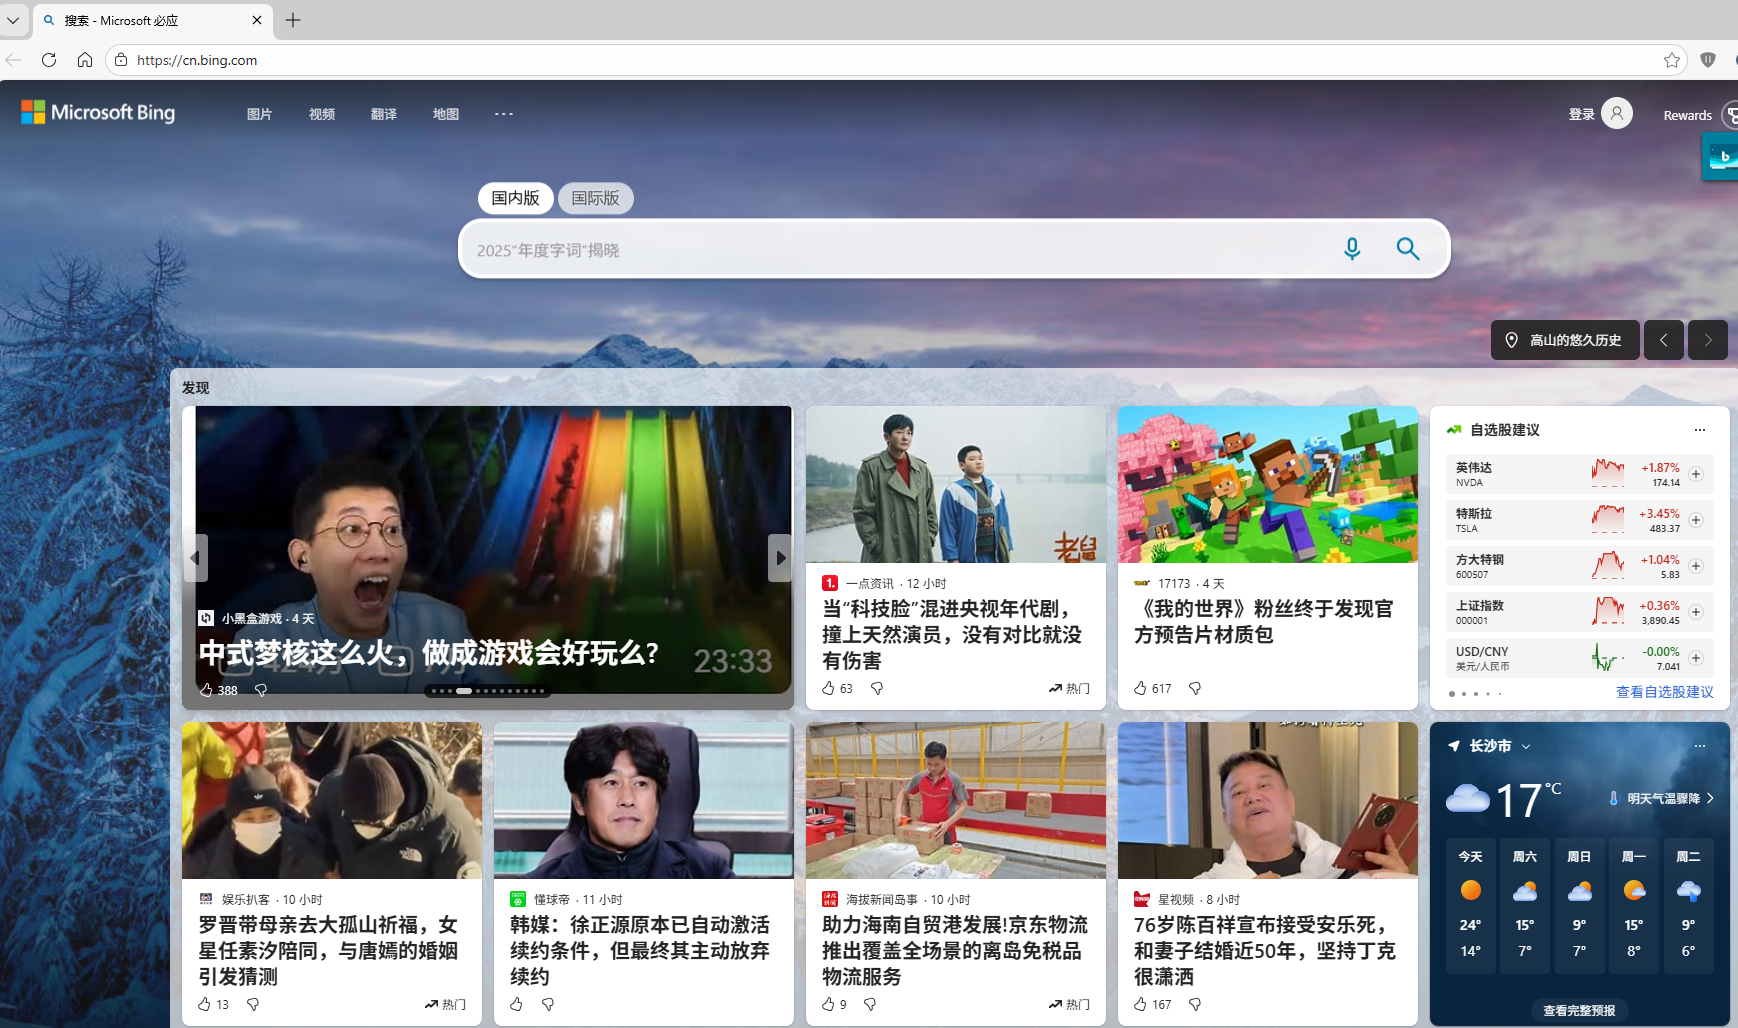Click the Microsoft Bing logo

click(97, 112)
